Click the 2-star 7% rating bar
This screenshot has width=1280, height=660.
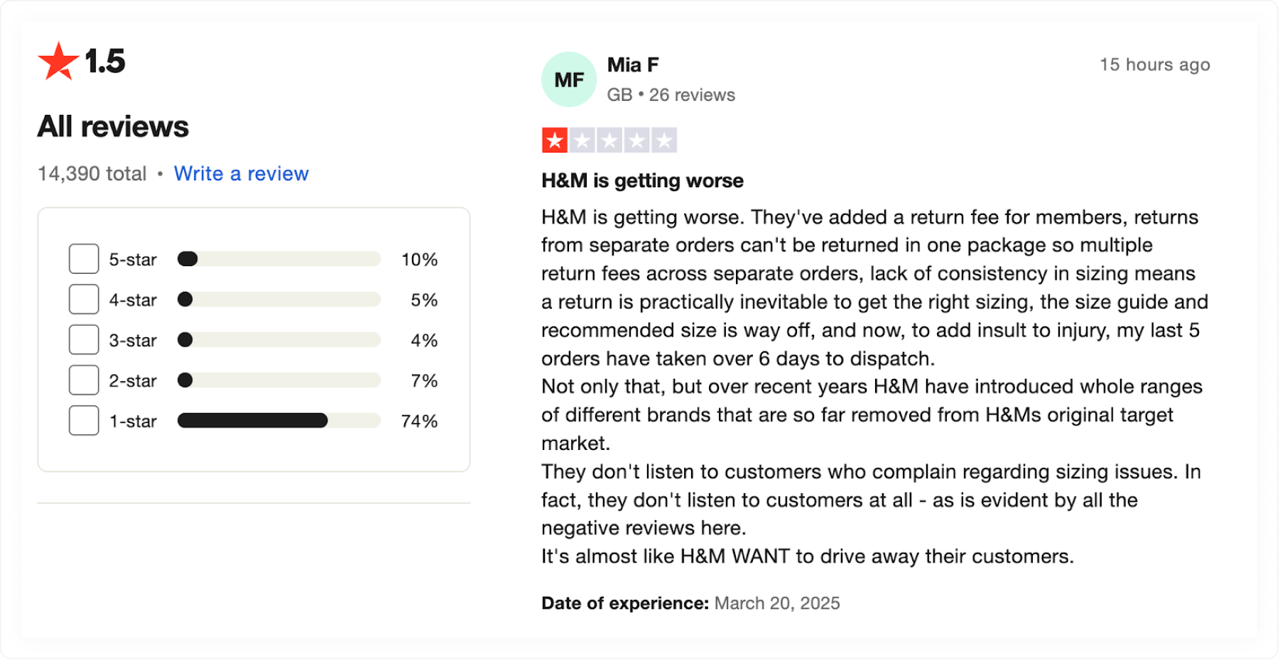point(279,381)
